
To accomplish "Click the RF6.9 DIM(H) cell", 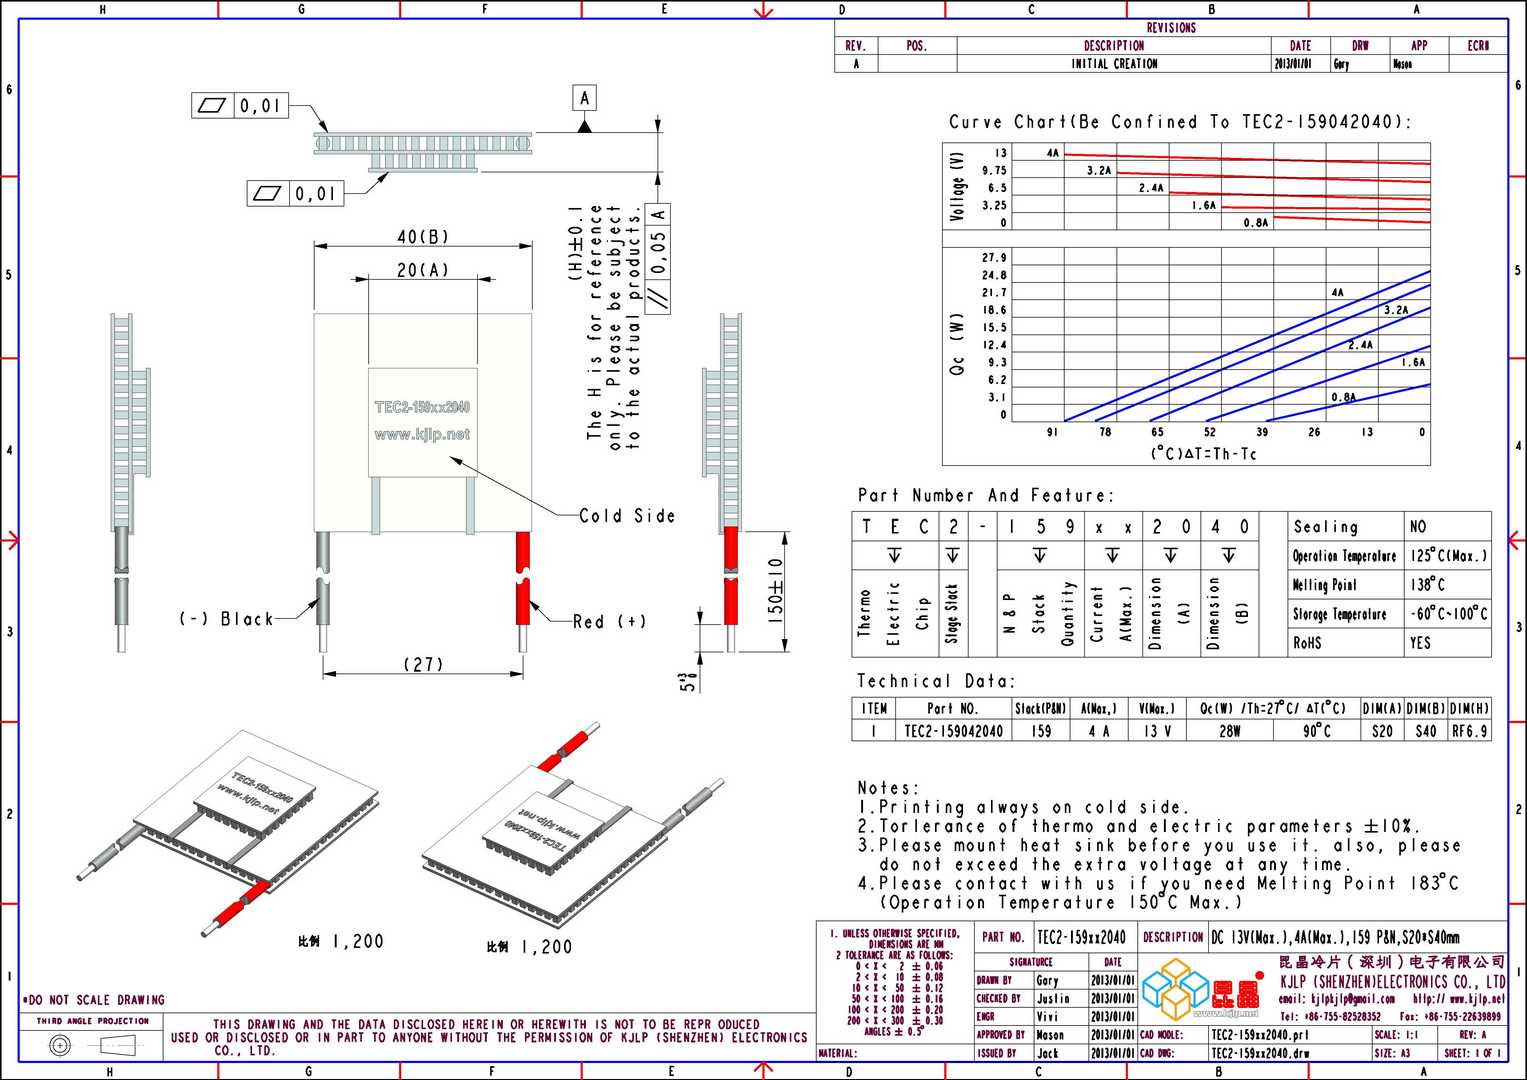I will tap(1469, 731).
